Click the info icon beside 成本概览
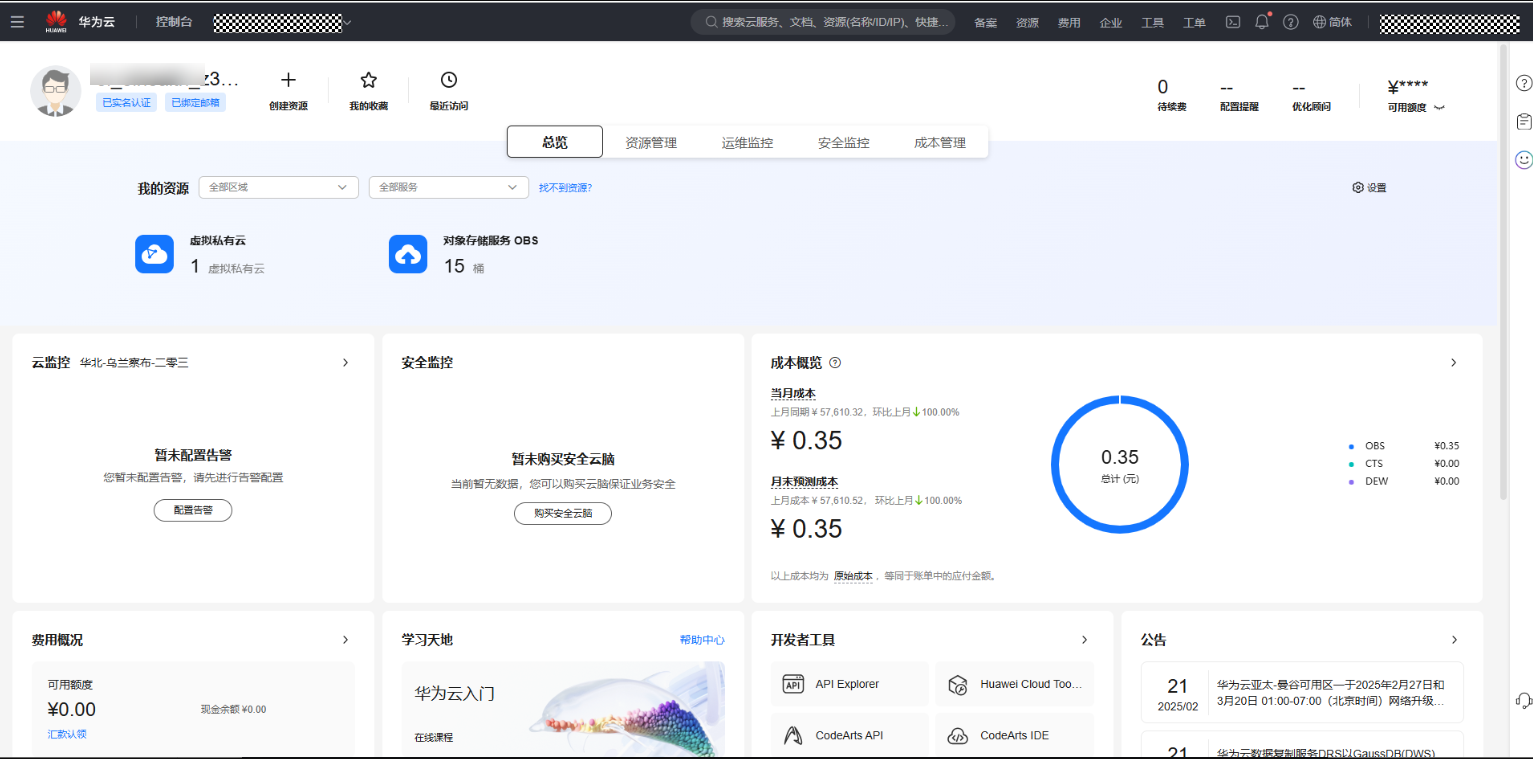Screen dimensions: 1533x759 point(835,362)
